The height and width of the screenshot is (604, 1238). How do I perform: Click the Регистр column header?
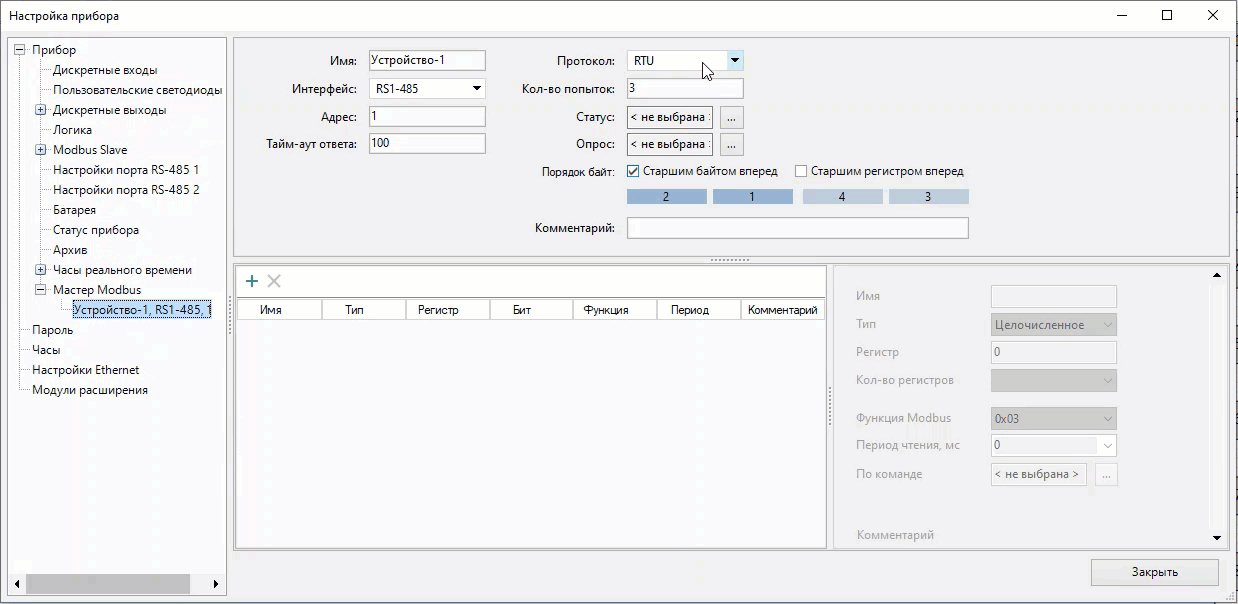[447, 310]
